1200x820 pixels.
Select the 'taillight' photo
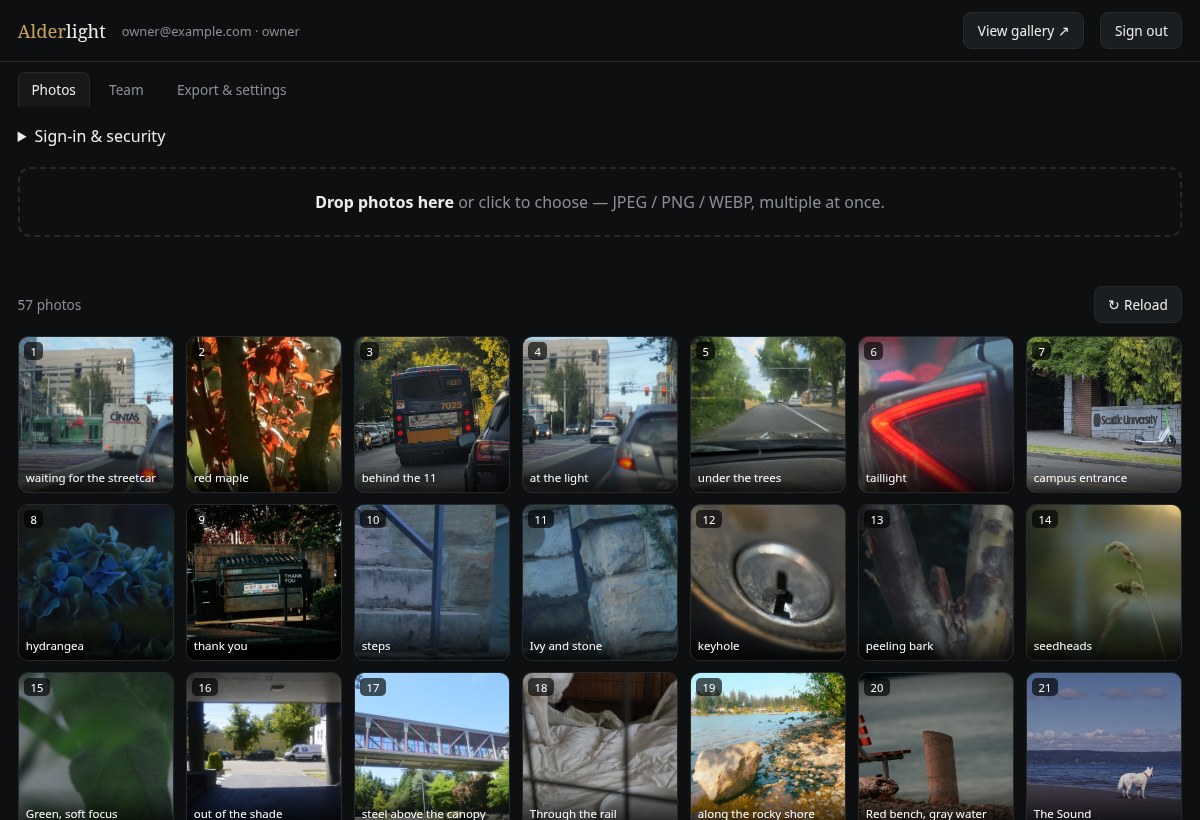[x=936, y=414]
